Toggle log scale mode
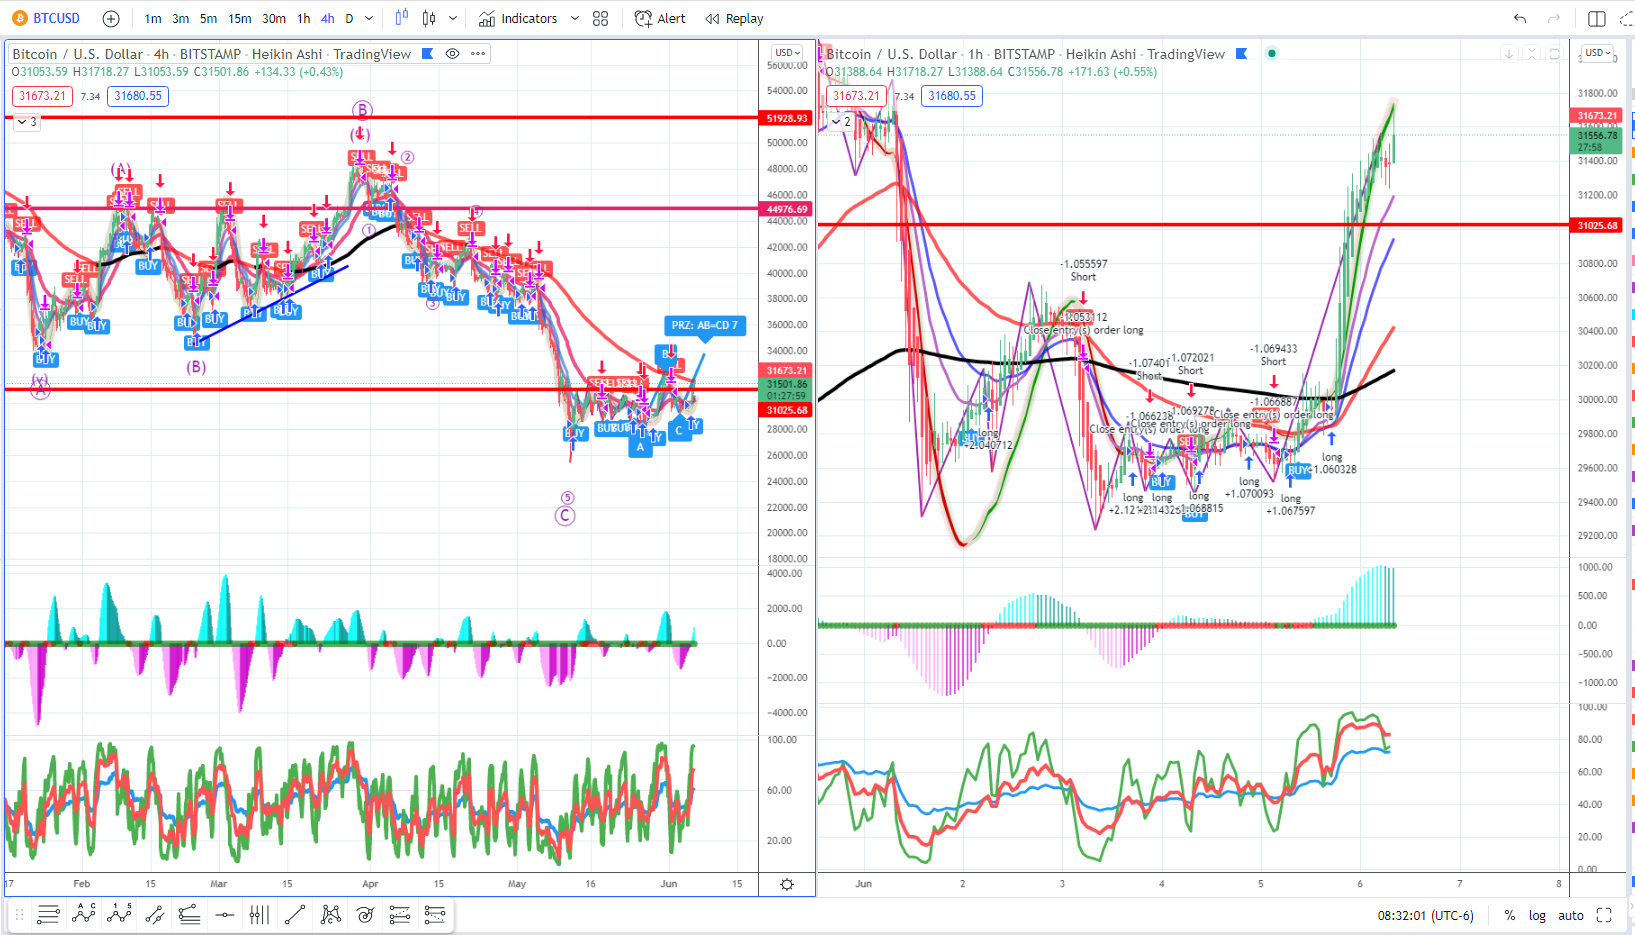The width and height of the screenshot is (1635, 935). [1537, 915]
